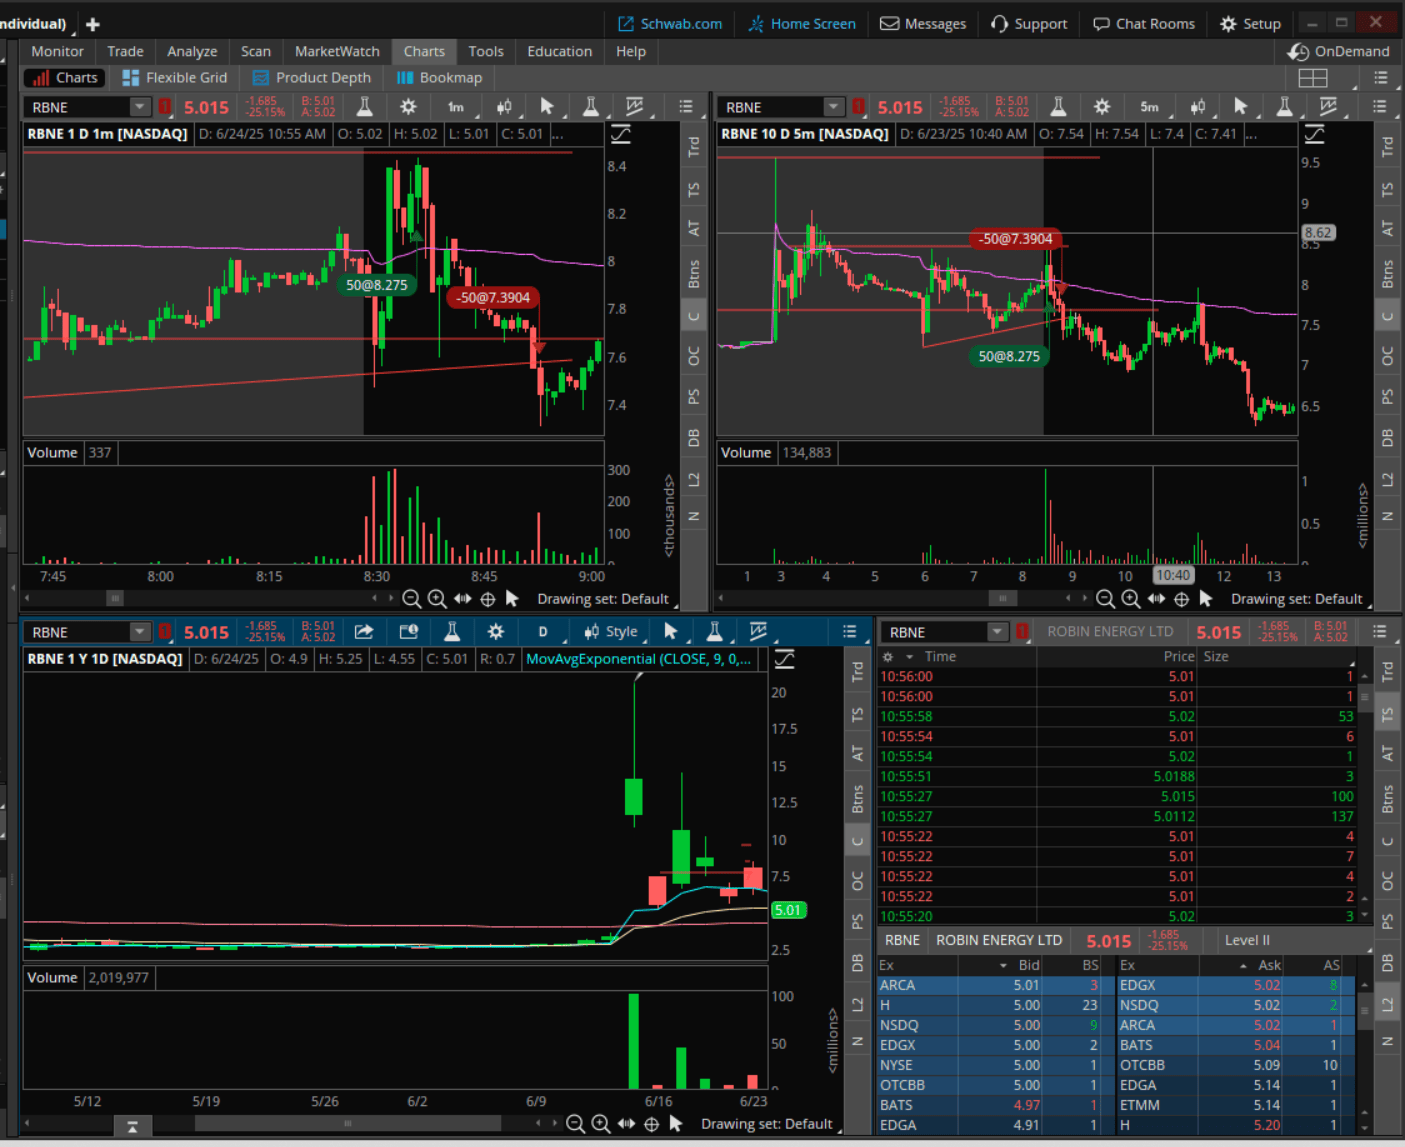
Task: Open Studies flask in the 1m chart toolbar
Action: click(x=364, y=107)
